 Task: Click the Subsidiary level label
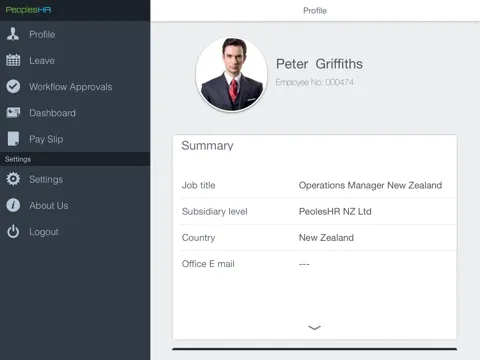pyautogui.click(x=214, y=211)
